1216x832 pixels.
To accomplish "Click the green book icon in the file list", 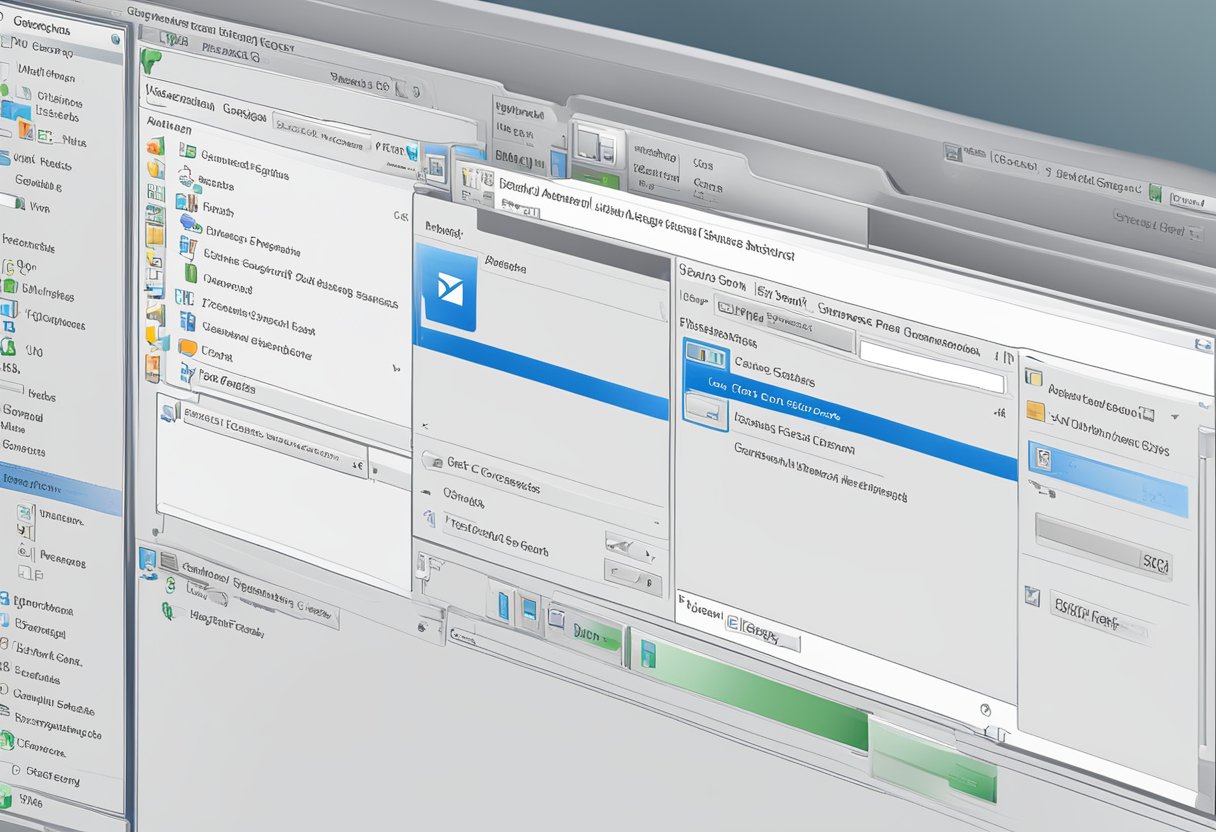I will (190, 272).
